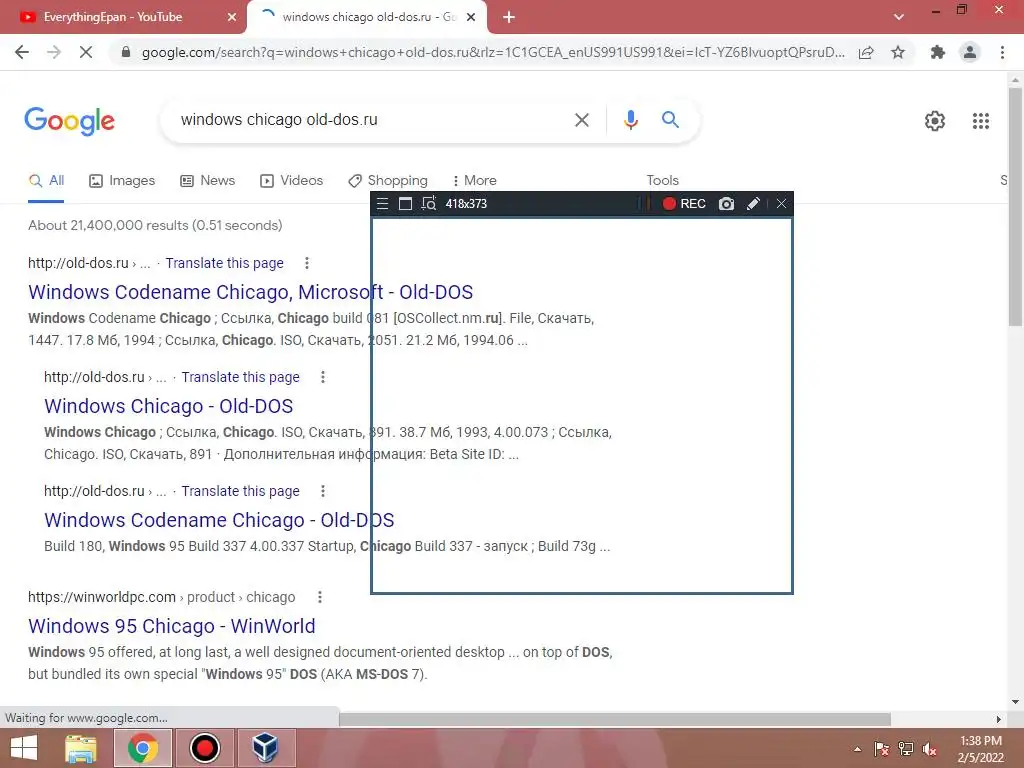Close the EverythingEpan YouTube tab

pos(232,17)
